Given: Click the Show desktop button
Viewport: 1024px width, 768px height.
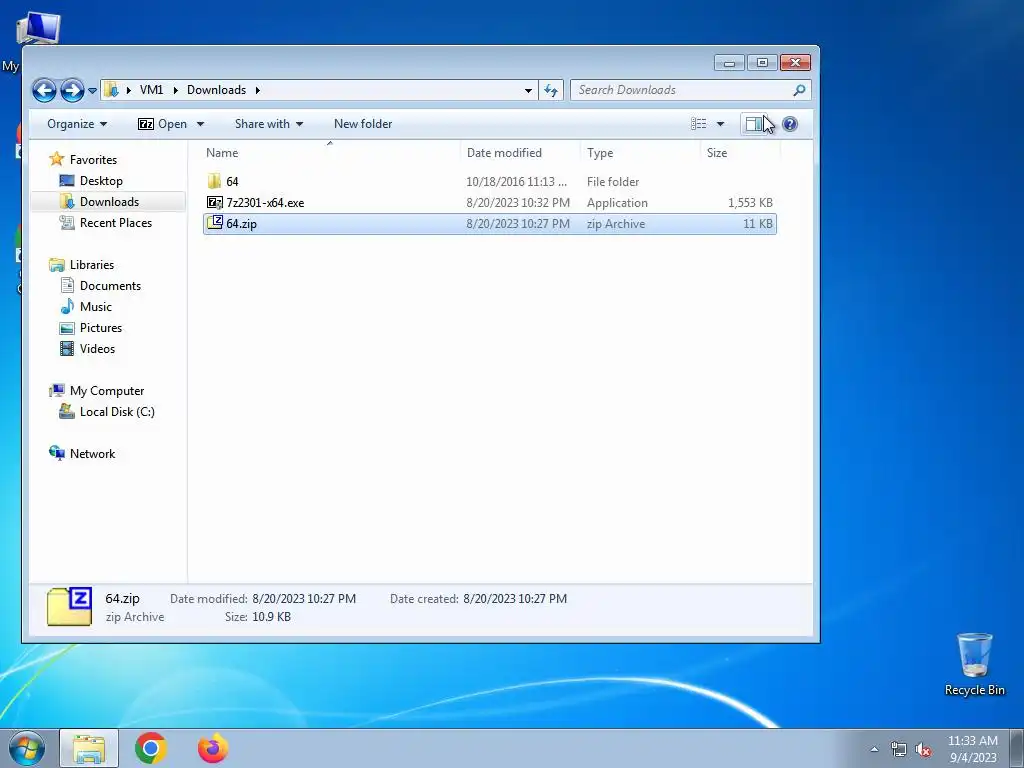Looking at the screenshot, I should coord(1017,749).
